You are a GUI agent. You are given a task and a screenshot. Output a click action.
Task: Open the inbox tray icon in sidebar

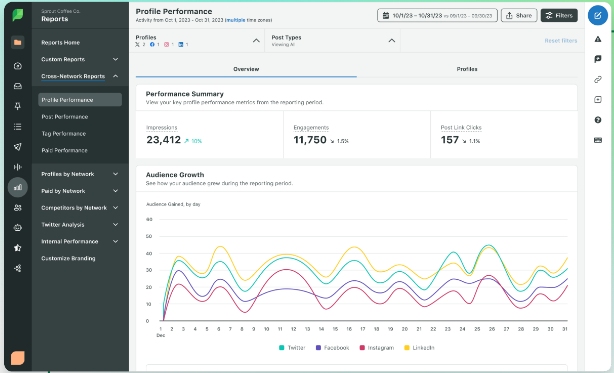(18, 86)
